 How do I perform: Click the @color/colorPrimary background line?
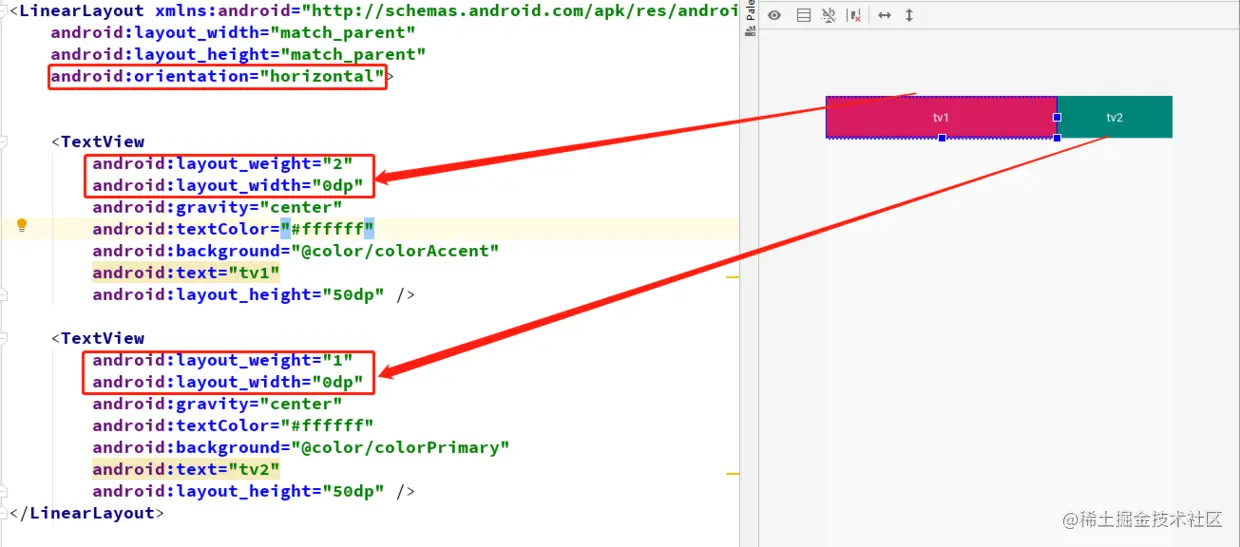coord(301,447)
